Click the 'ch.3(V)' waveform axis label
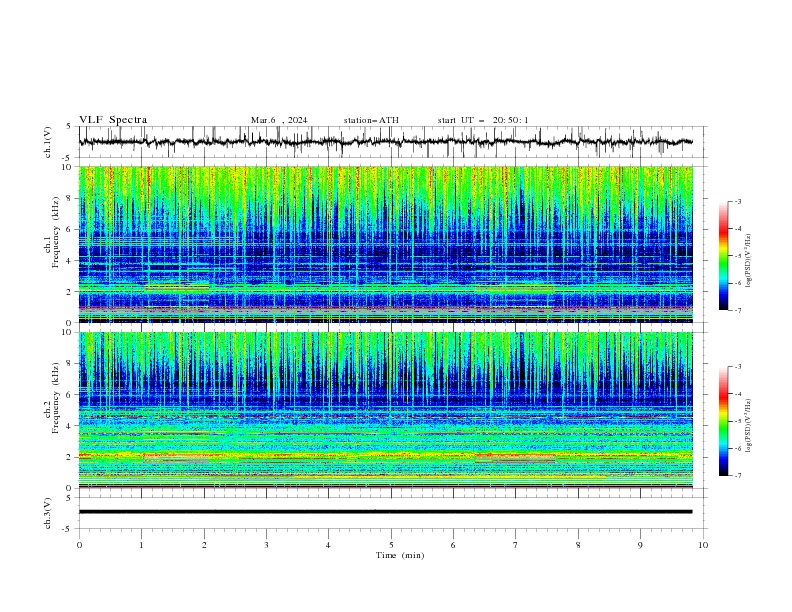Viewport: 792px width, 612px height. (x=48, y=513)
